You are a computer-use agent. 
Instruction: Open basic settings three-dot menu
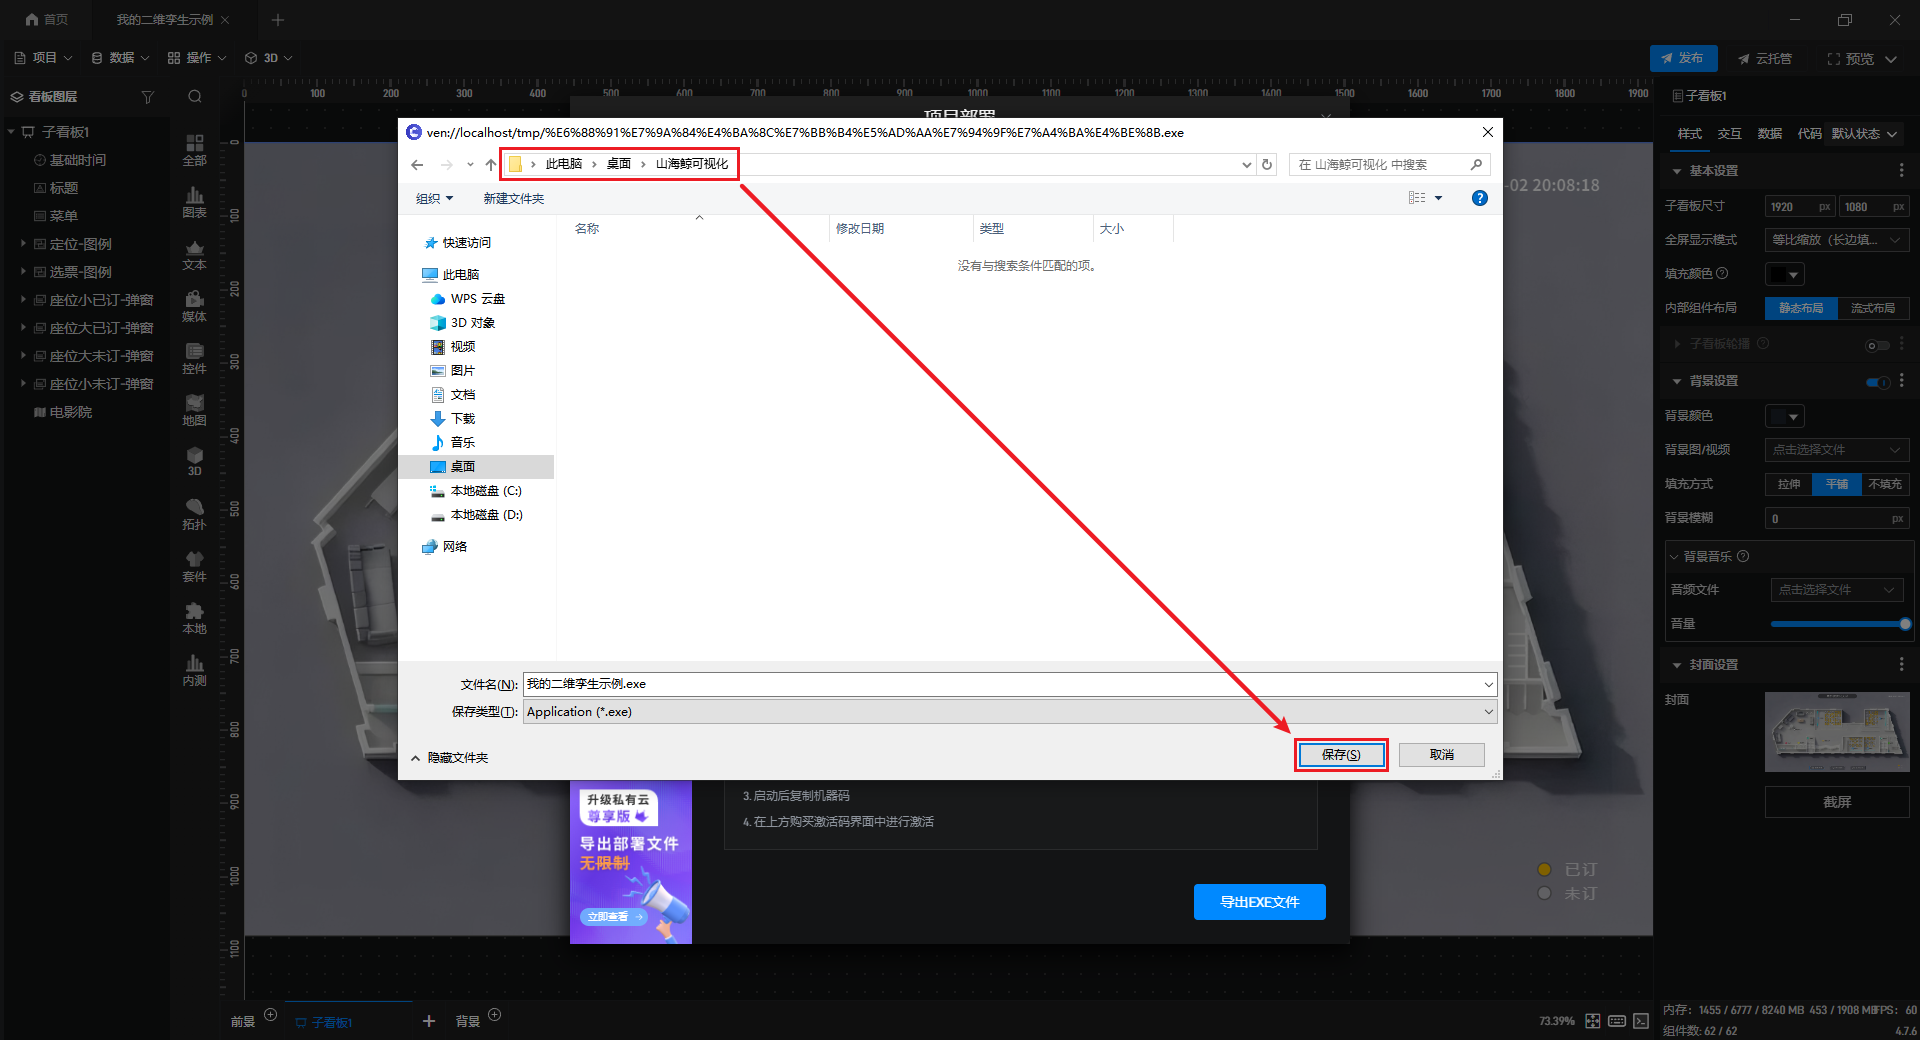click(x=1901, y=171)
